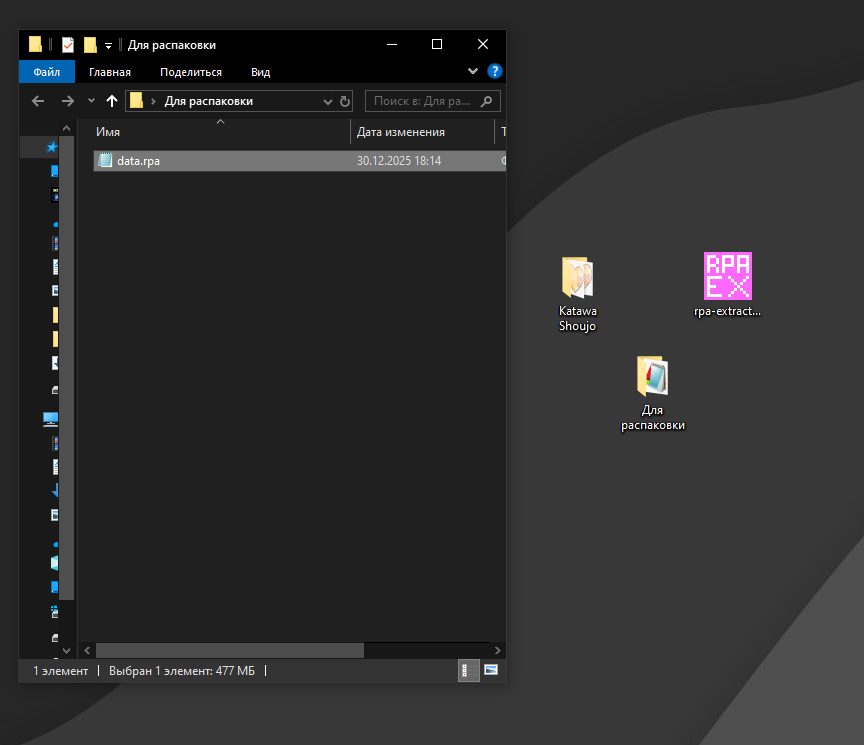Click the file list scroll right arrow
This screenshot has height=745, width=864.
pos(498,651)
